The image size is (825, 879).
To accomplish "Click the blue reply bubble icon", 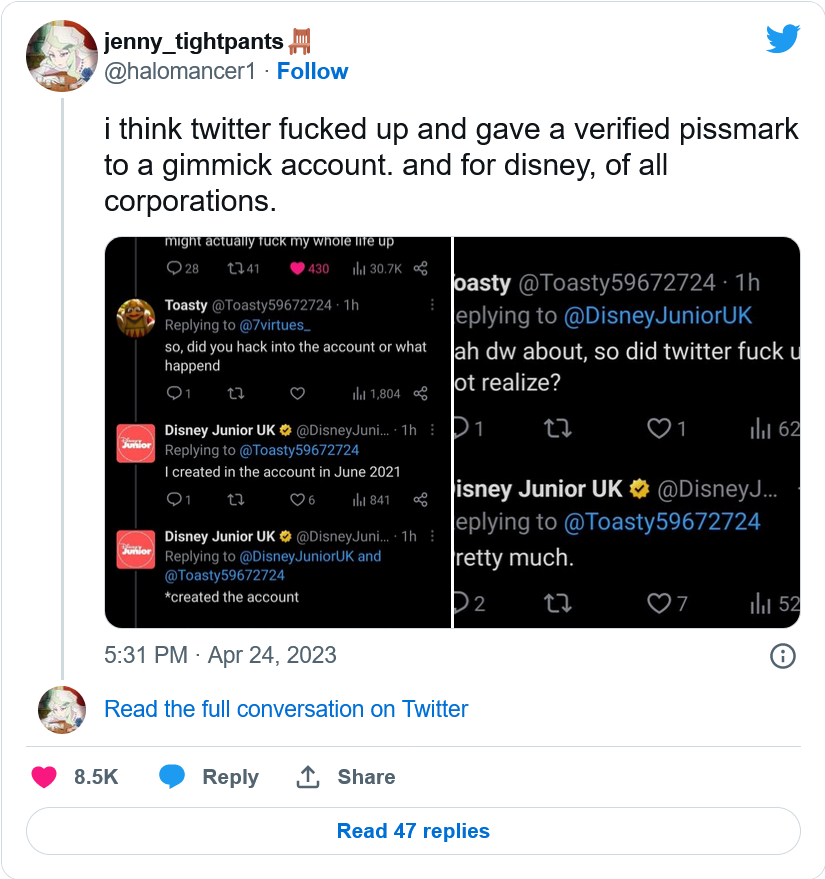I will (x=174, y=777).
